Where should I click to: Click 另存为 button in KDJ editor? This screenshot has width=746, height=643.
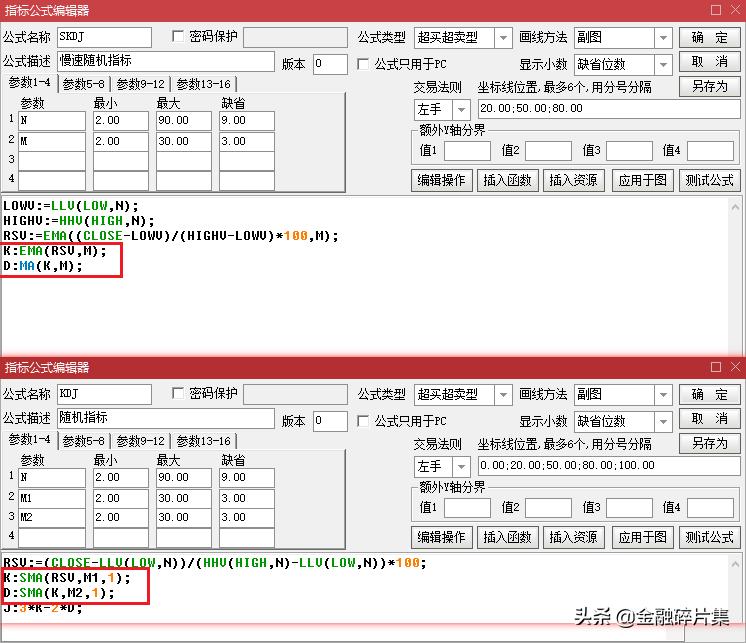(709, 444)
